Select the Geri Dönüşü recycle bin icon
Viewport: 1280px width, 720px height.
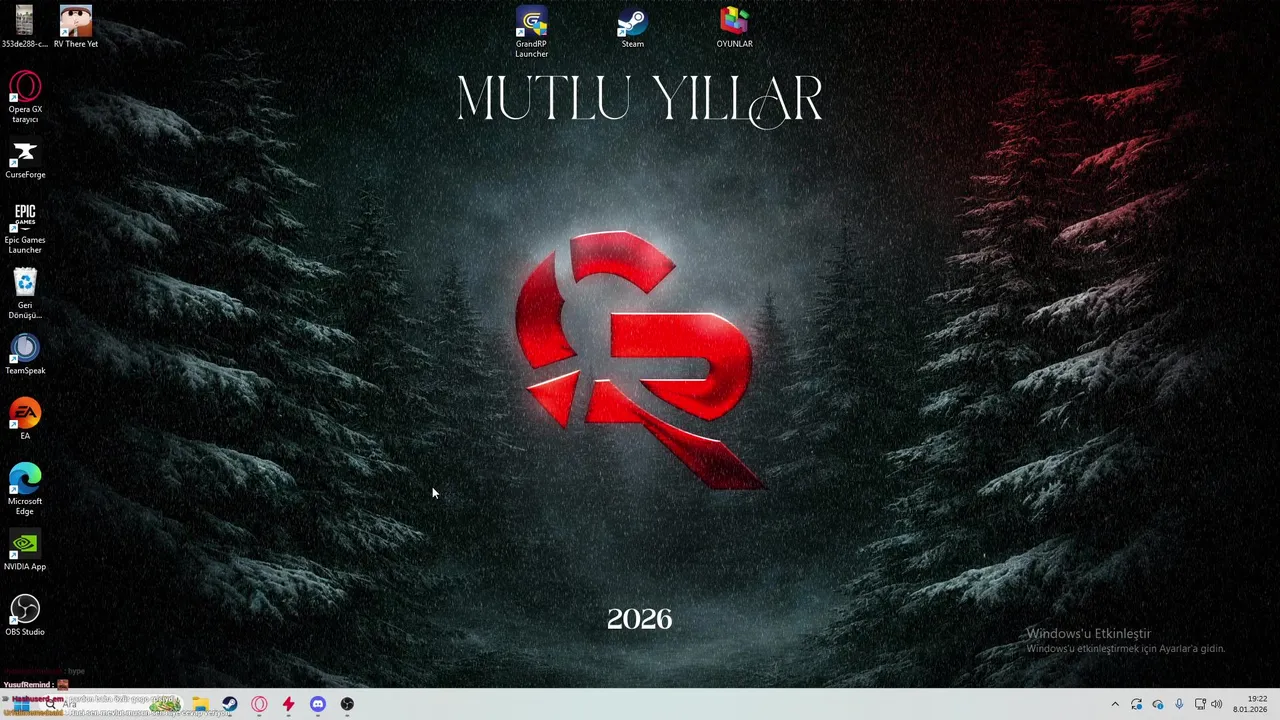25,294
